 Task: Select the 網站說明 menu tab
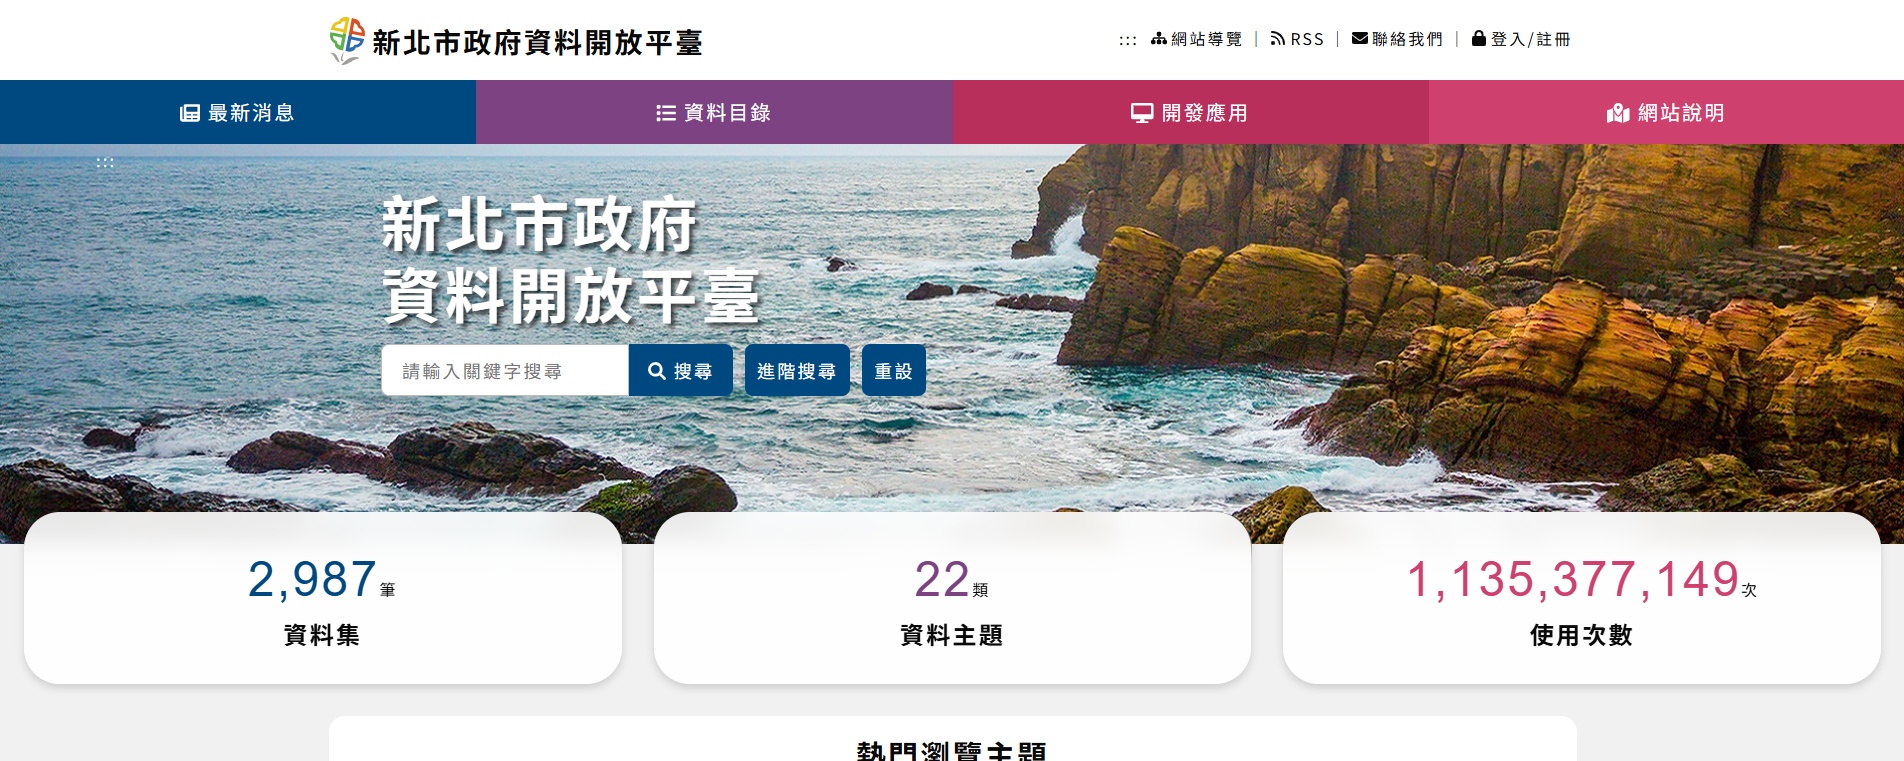pos(1666,112)
